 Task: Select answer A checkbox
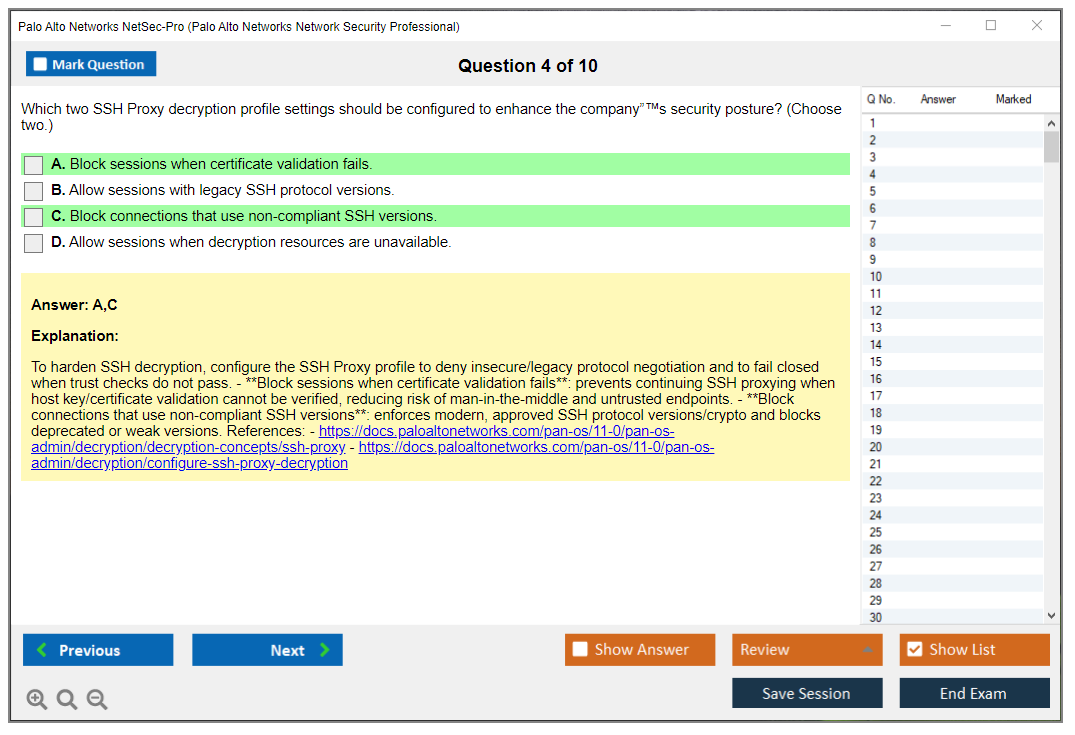34,165
